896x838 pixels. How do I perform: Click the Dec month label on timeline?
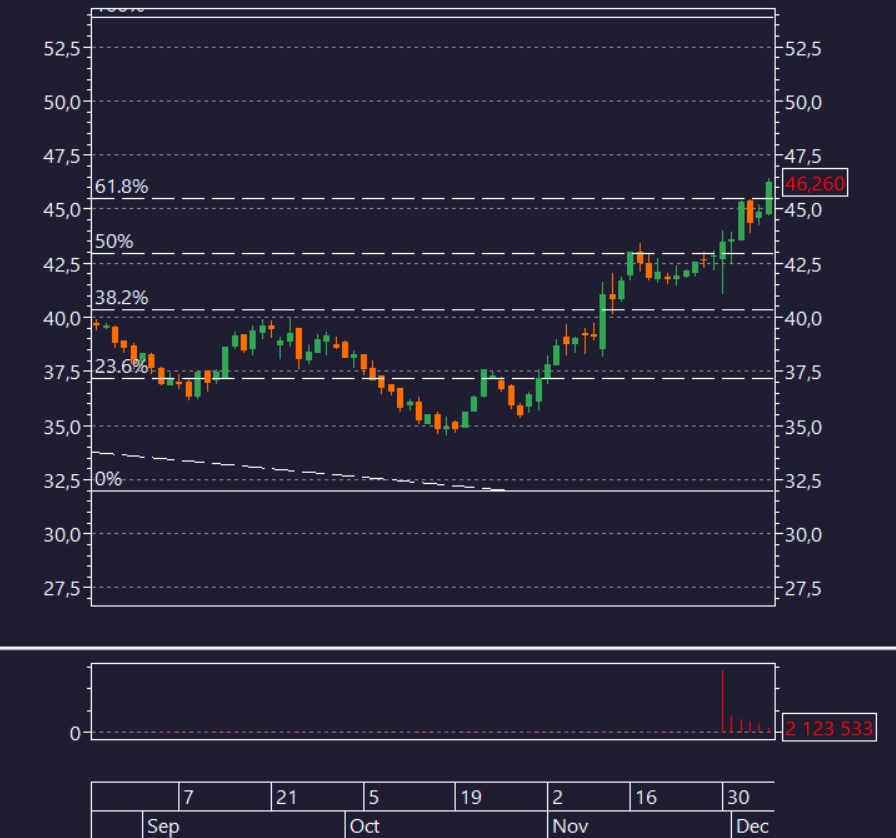tap(752, 826)
